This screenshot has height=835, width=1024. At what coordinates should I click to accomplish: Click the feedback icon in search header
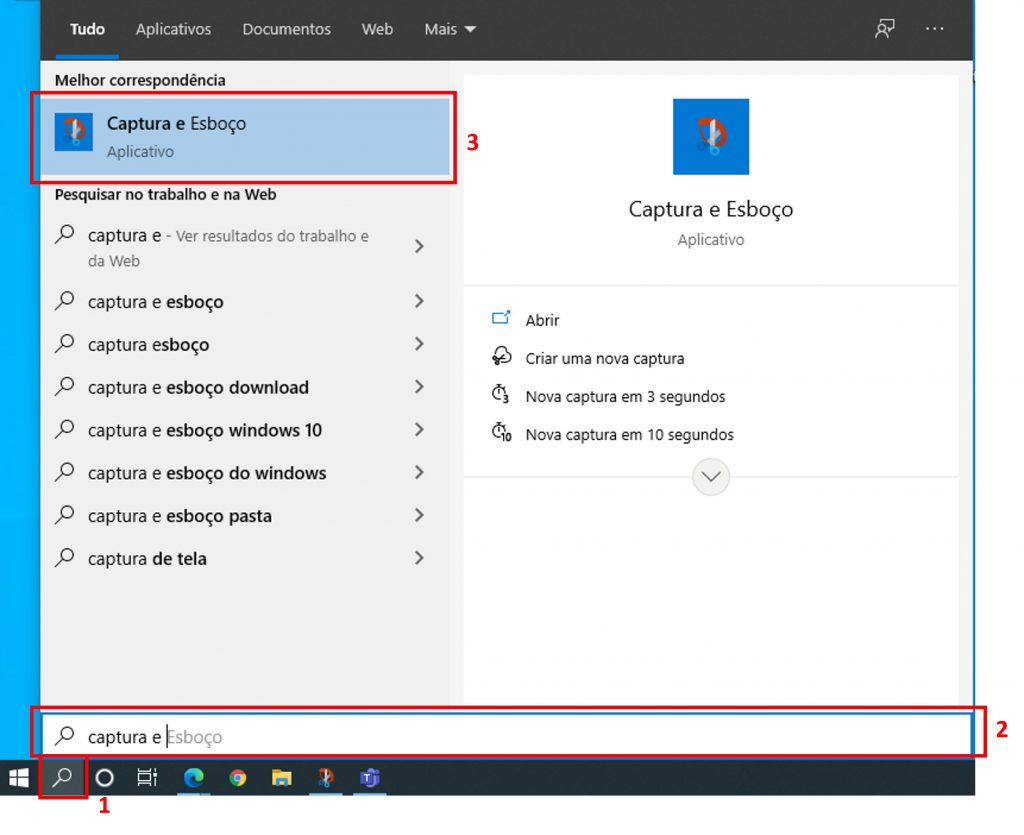[x=884, y=29]
